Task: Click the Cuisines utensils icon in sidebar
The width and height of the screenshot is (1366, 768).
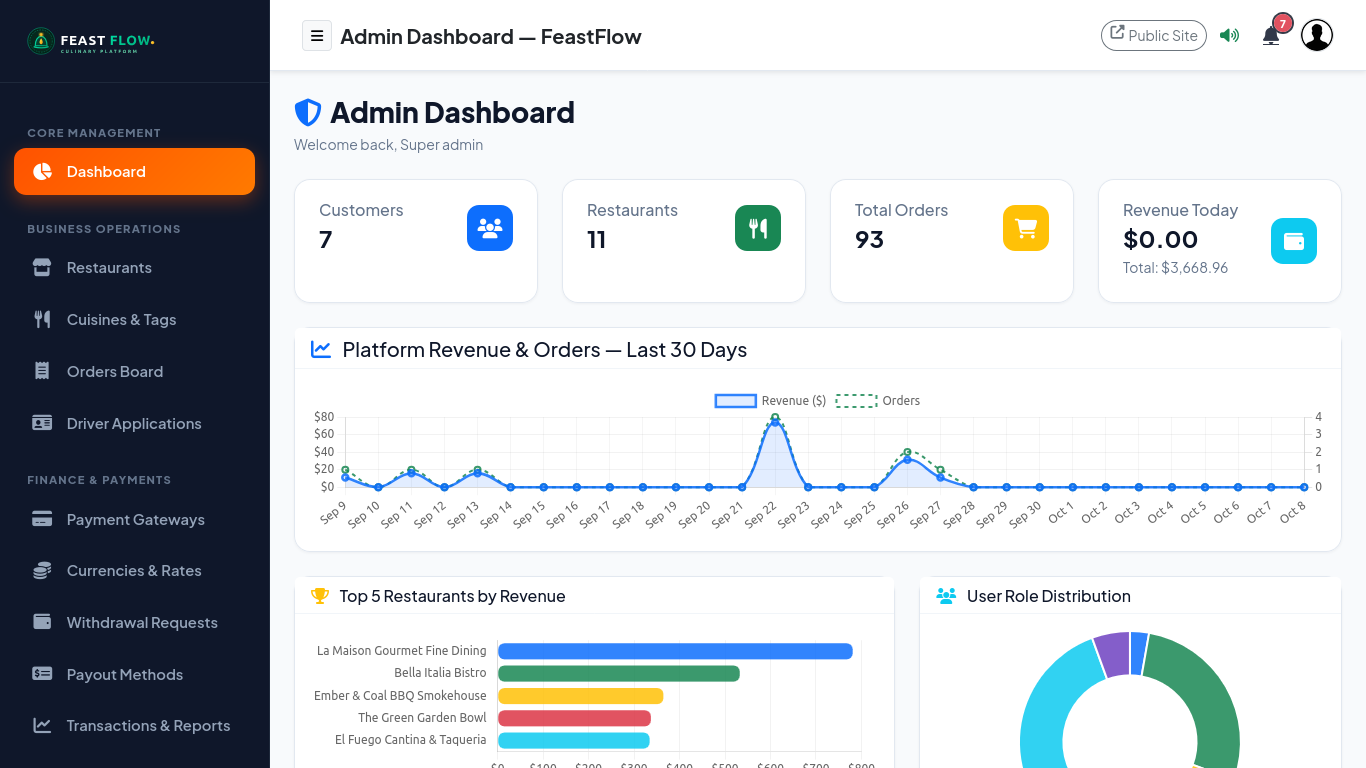Action: 42,320
